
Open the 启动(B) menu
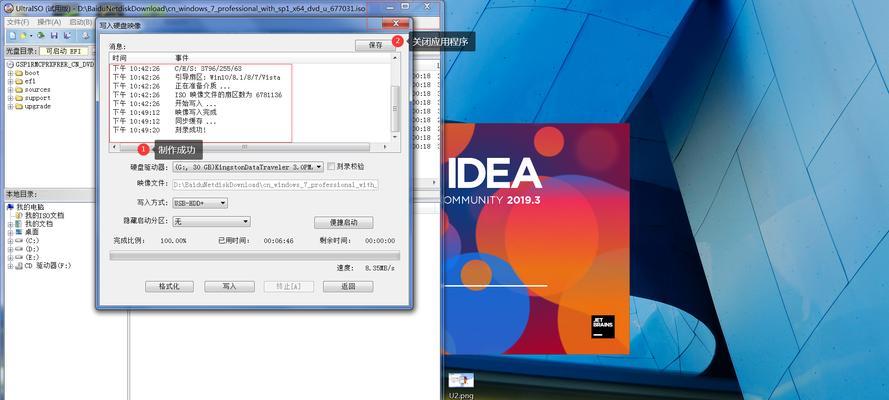point(81,22)
